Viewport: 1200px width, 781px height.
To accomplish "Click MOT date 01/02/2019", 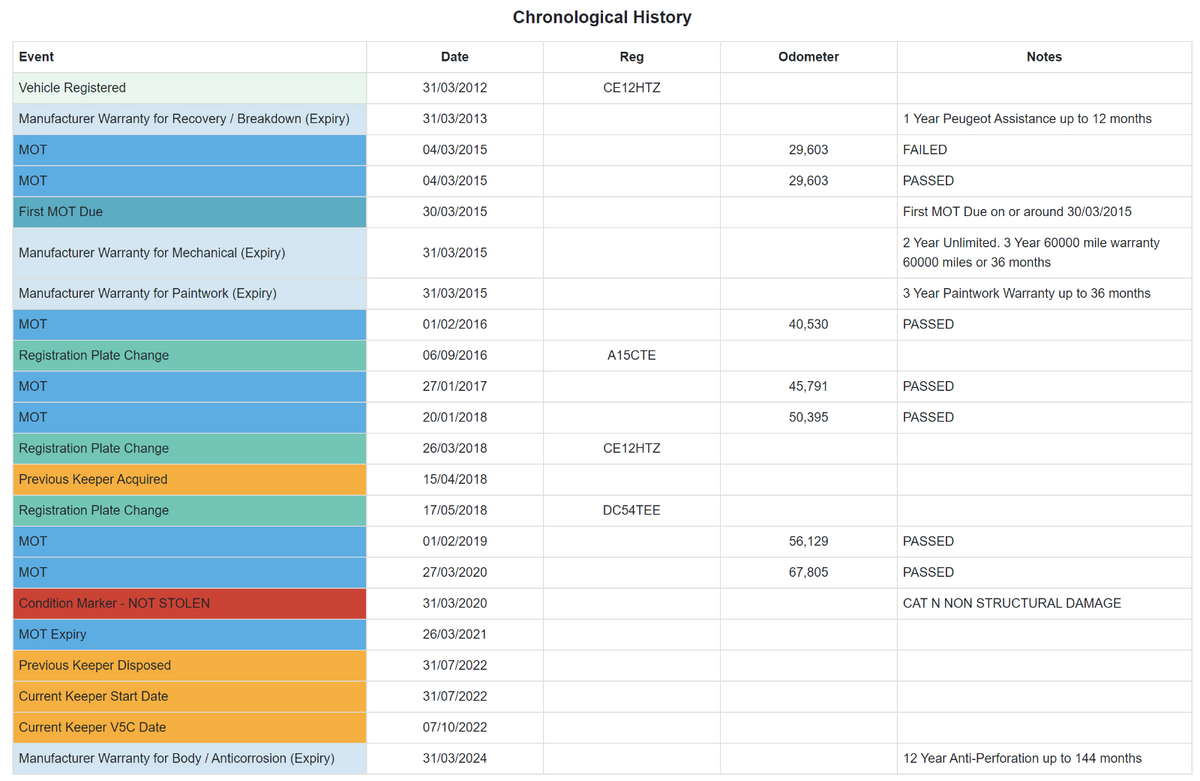I will pos(455,542).
